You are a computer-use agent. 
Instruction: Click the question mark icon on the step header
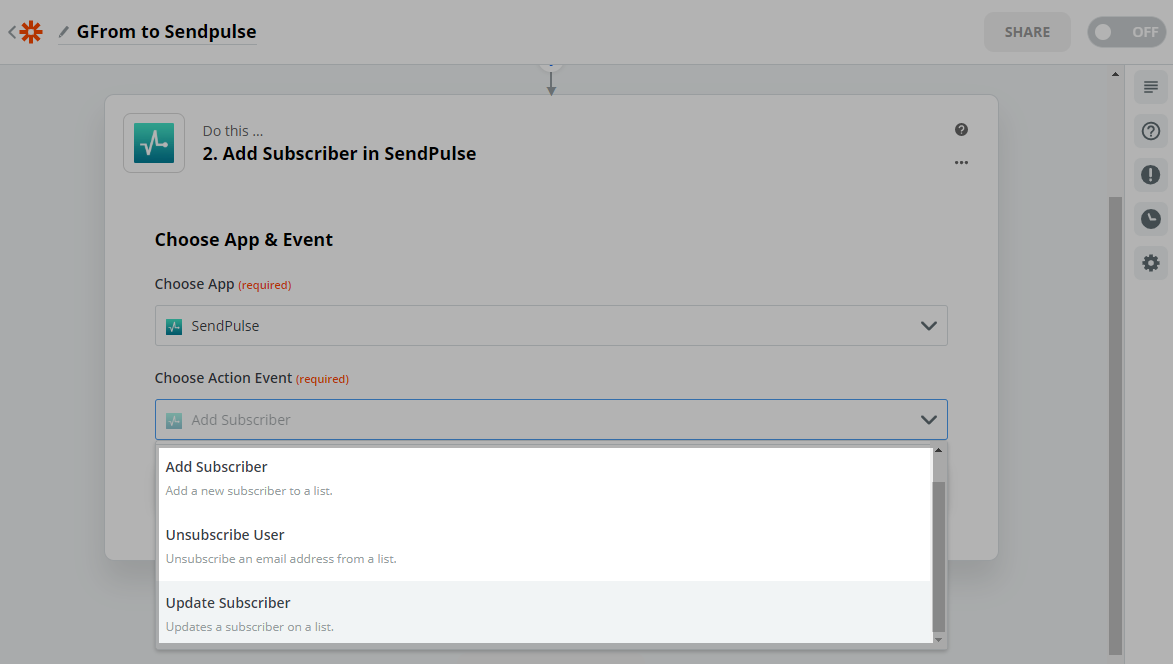[x=961, y=129]
